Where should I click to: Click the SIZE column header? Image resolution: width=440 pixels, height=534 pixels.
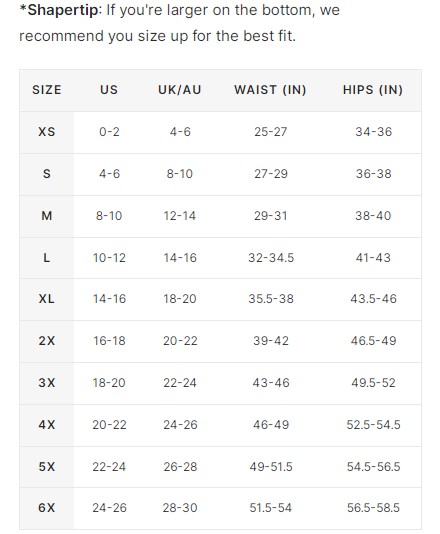click(47, 90)
